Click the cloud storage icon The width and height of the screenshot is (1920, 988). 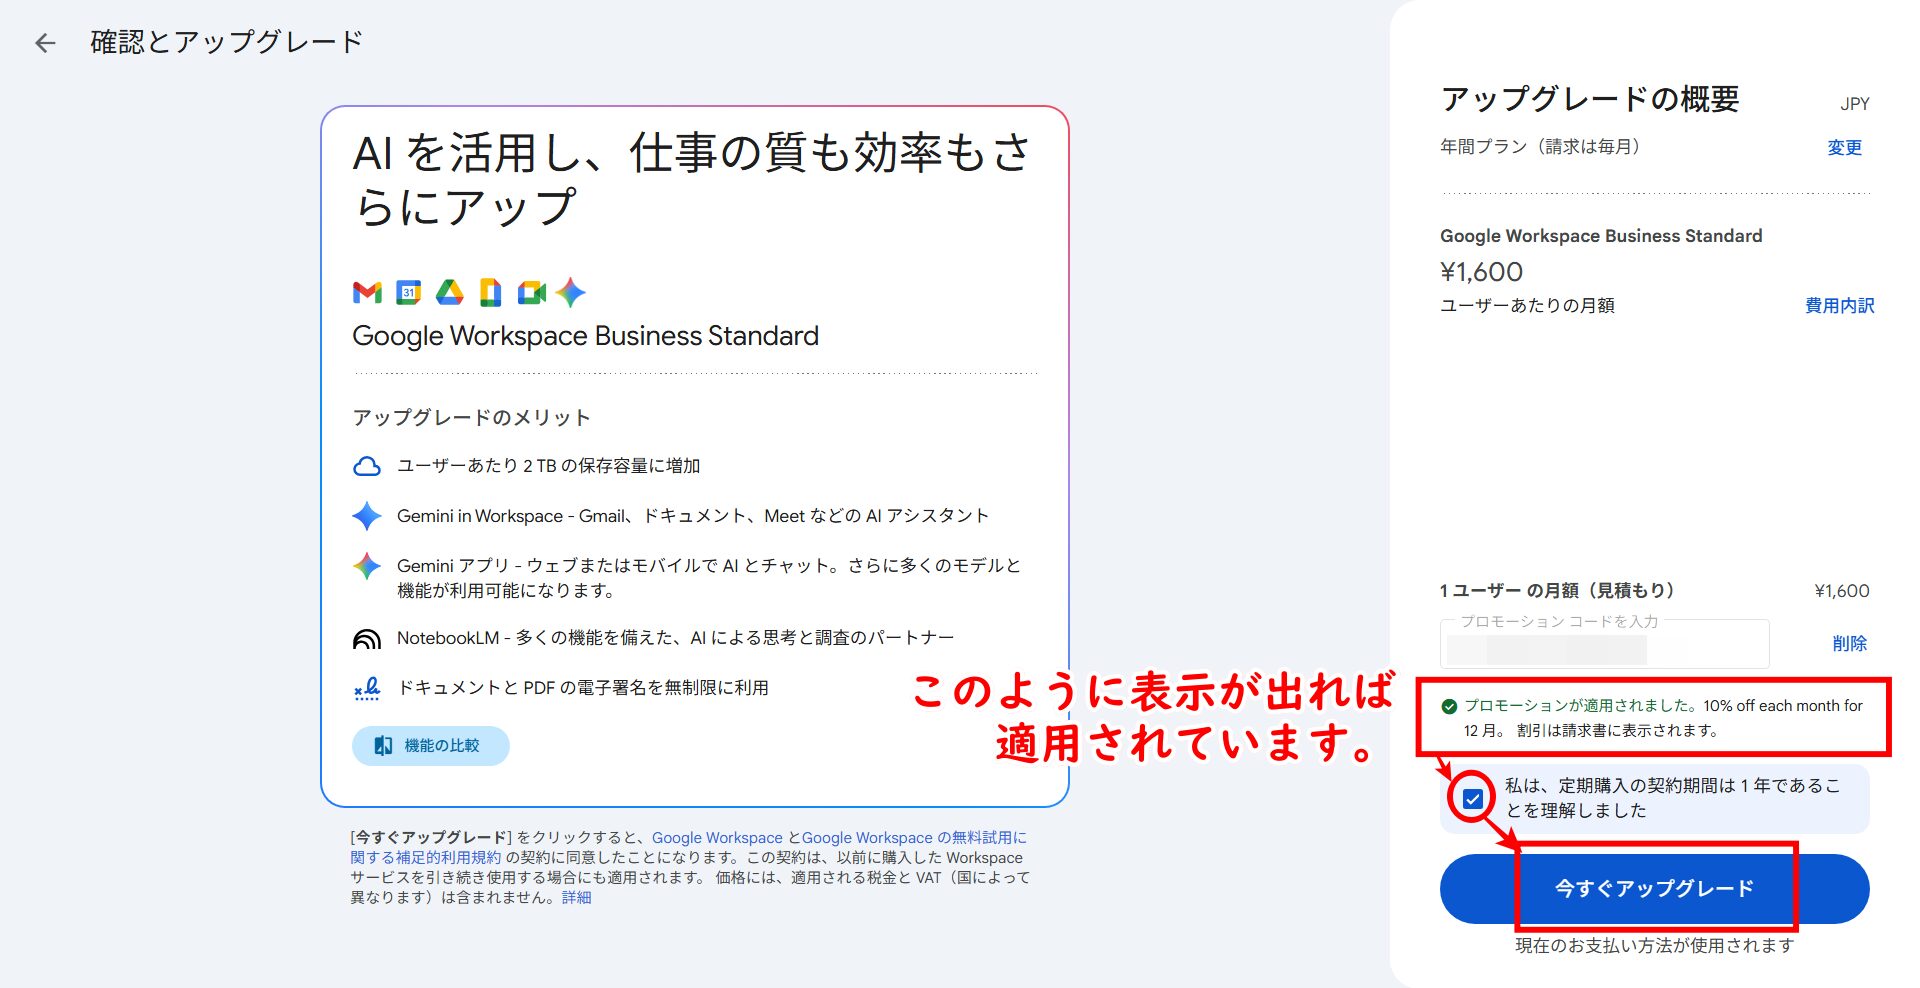coord(367,467)
